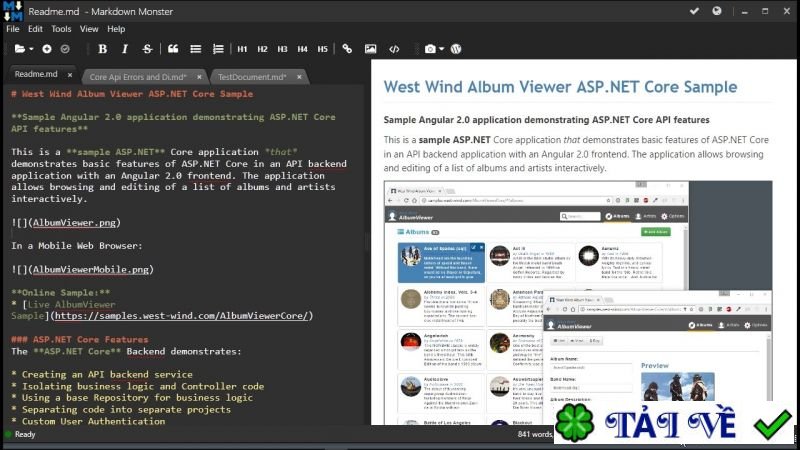Apply H5 heading style
The width and height of the screenshot is (800, 450).
(x=322, y=49)
